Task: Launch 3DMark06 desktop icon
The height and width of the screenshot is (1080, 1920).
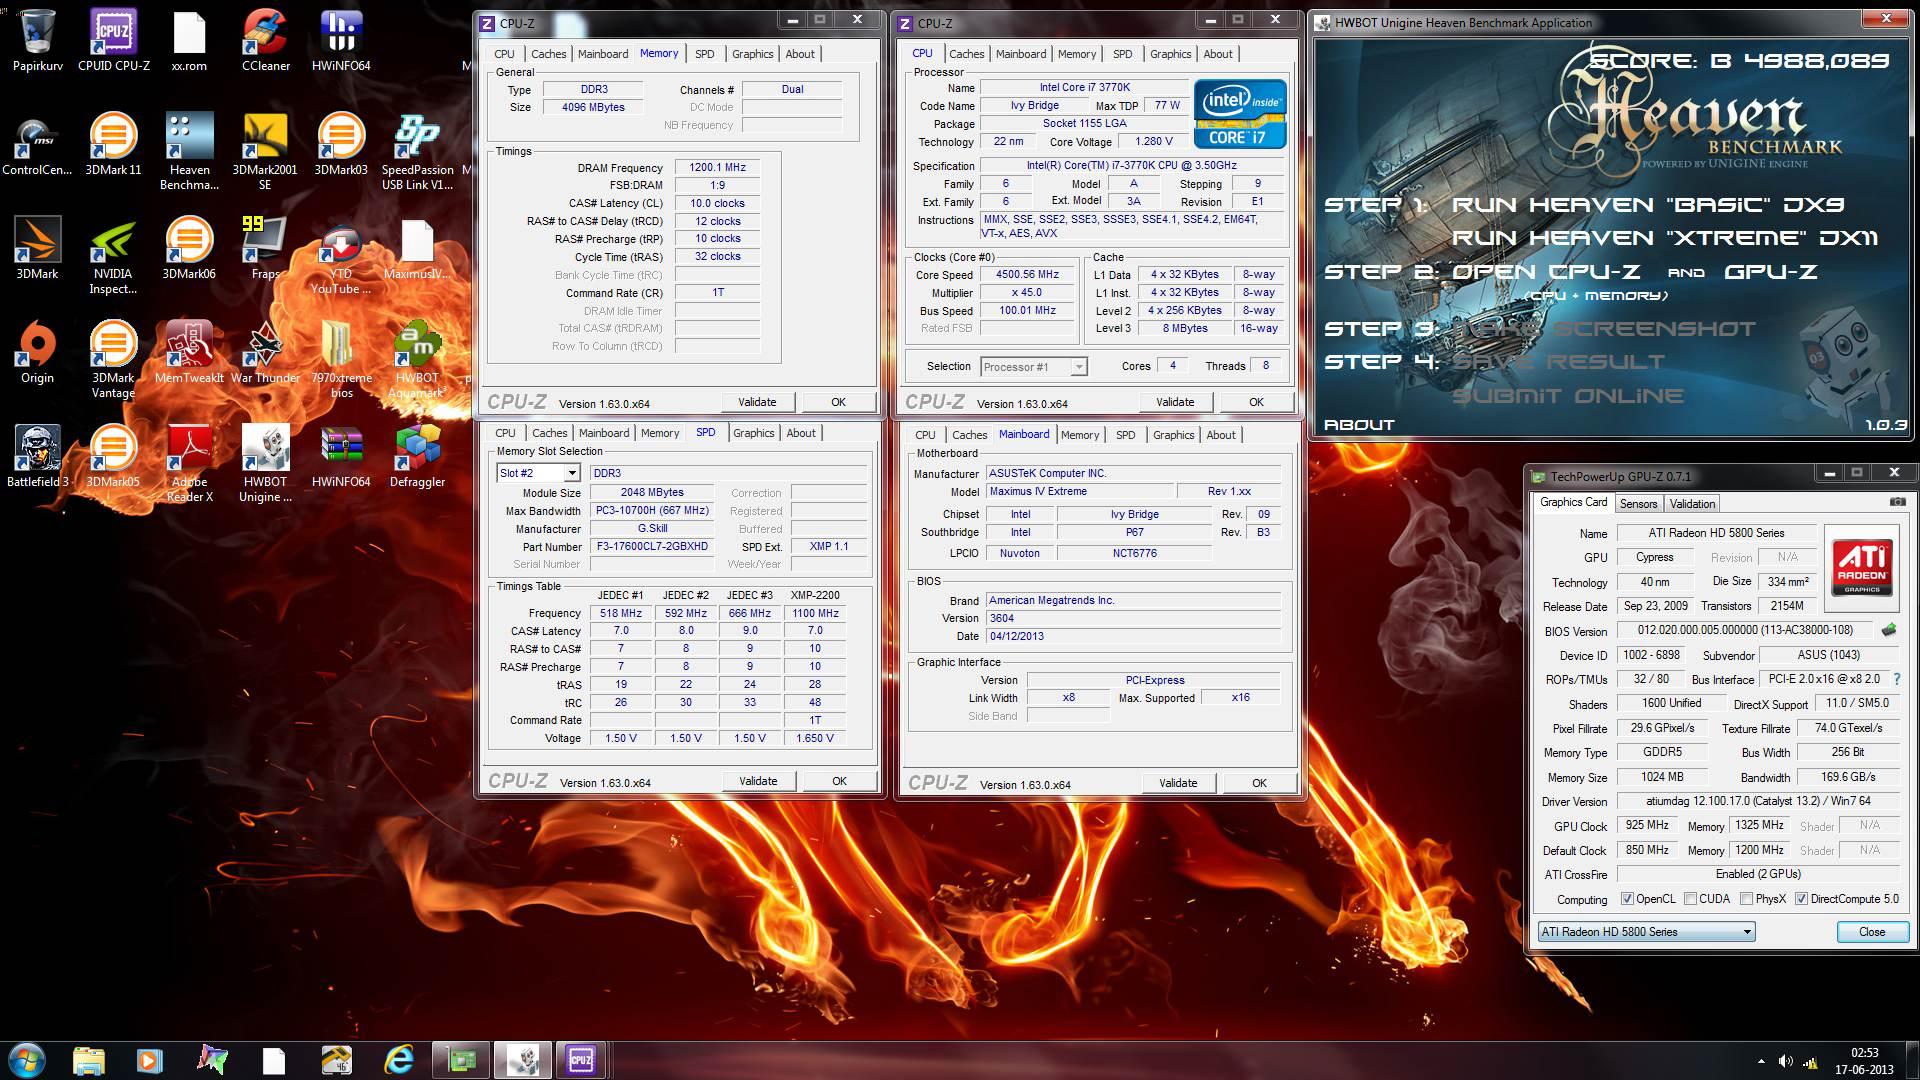Action: tap(189, 248)
